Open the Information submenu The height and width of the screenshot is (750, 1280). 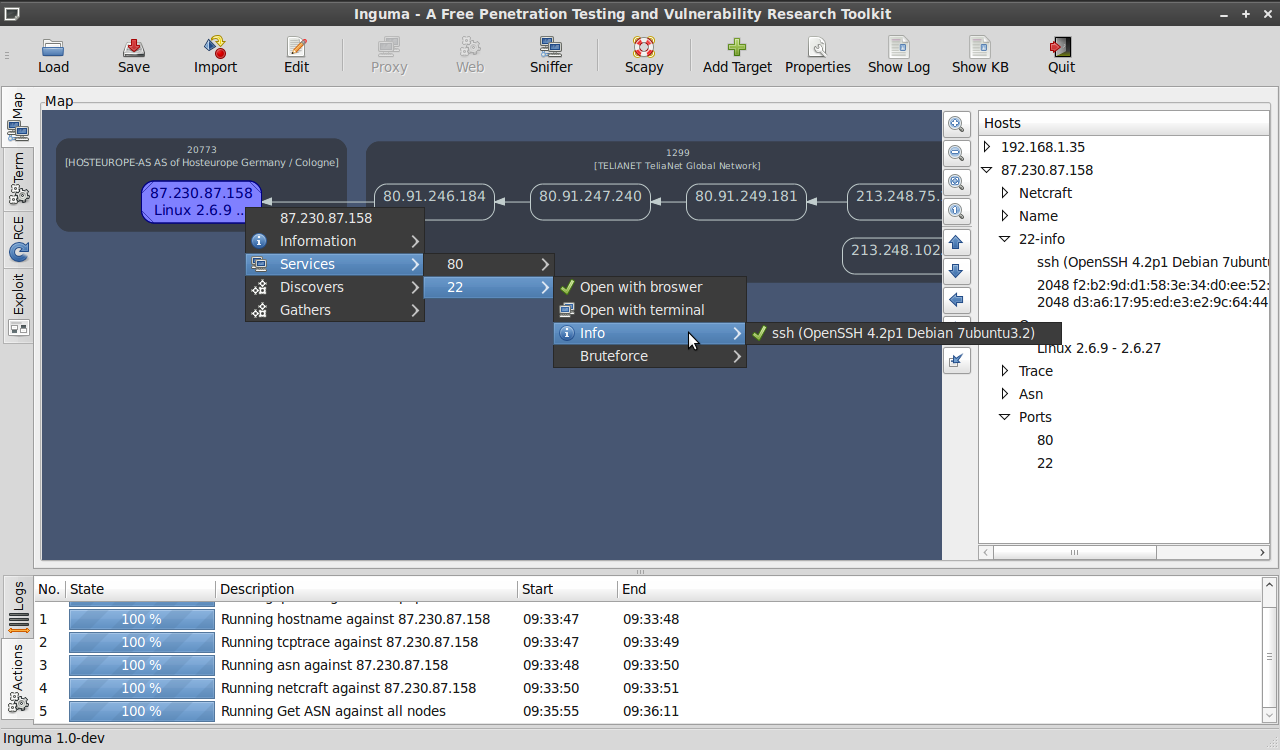335,241
